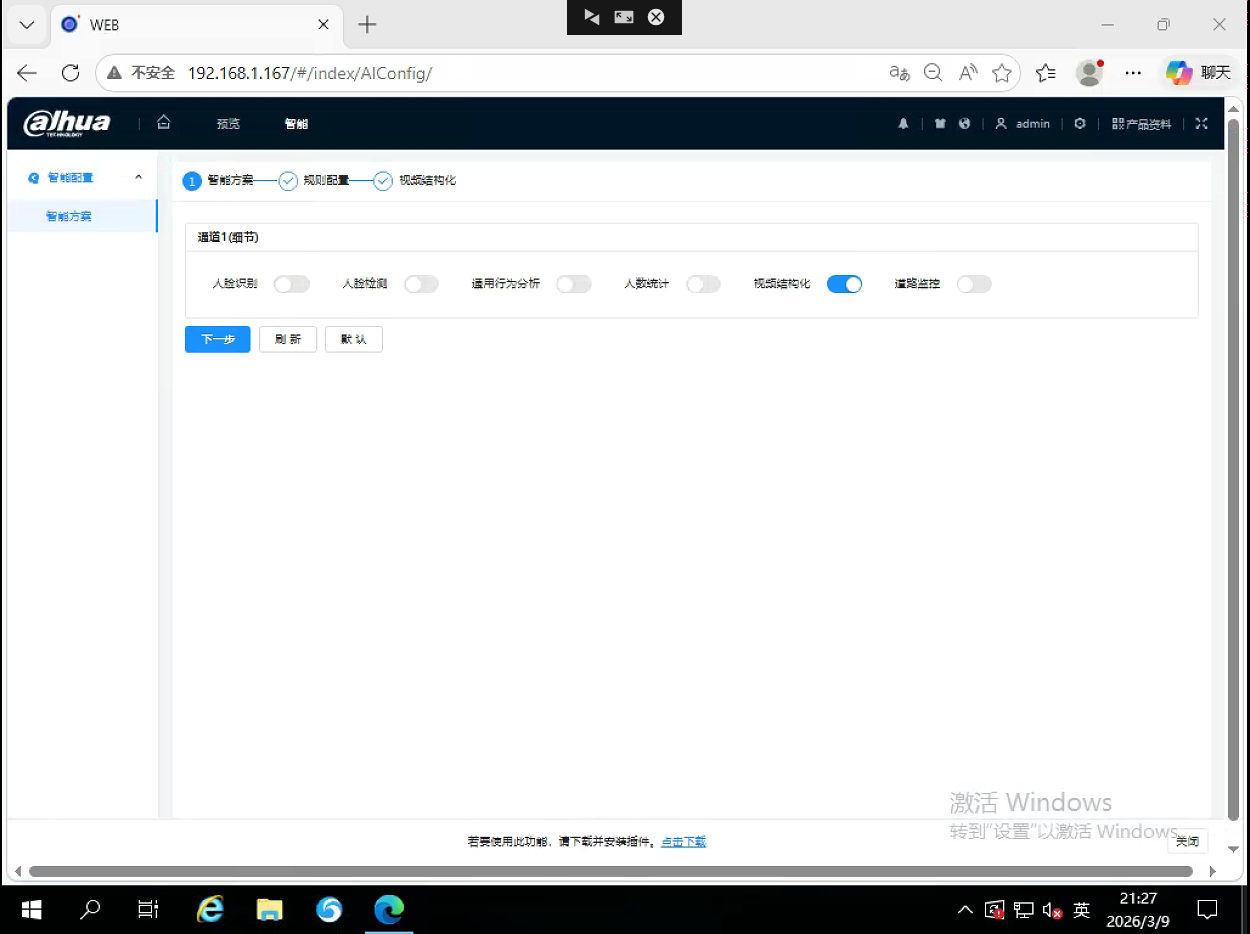Click the 点击下载 plugin link

[x=683, y=842]
